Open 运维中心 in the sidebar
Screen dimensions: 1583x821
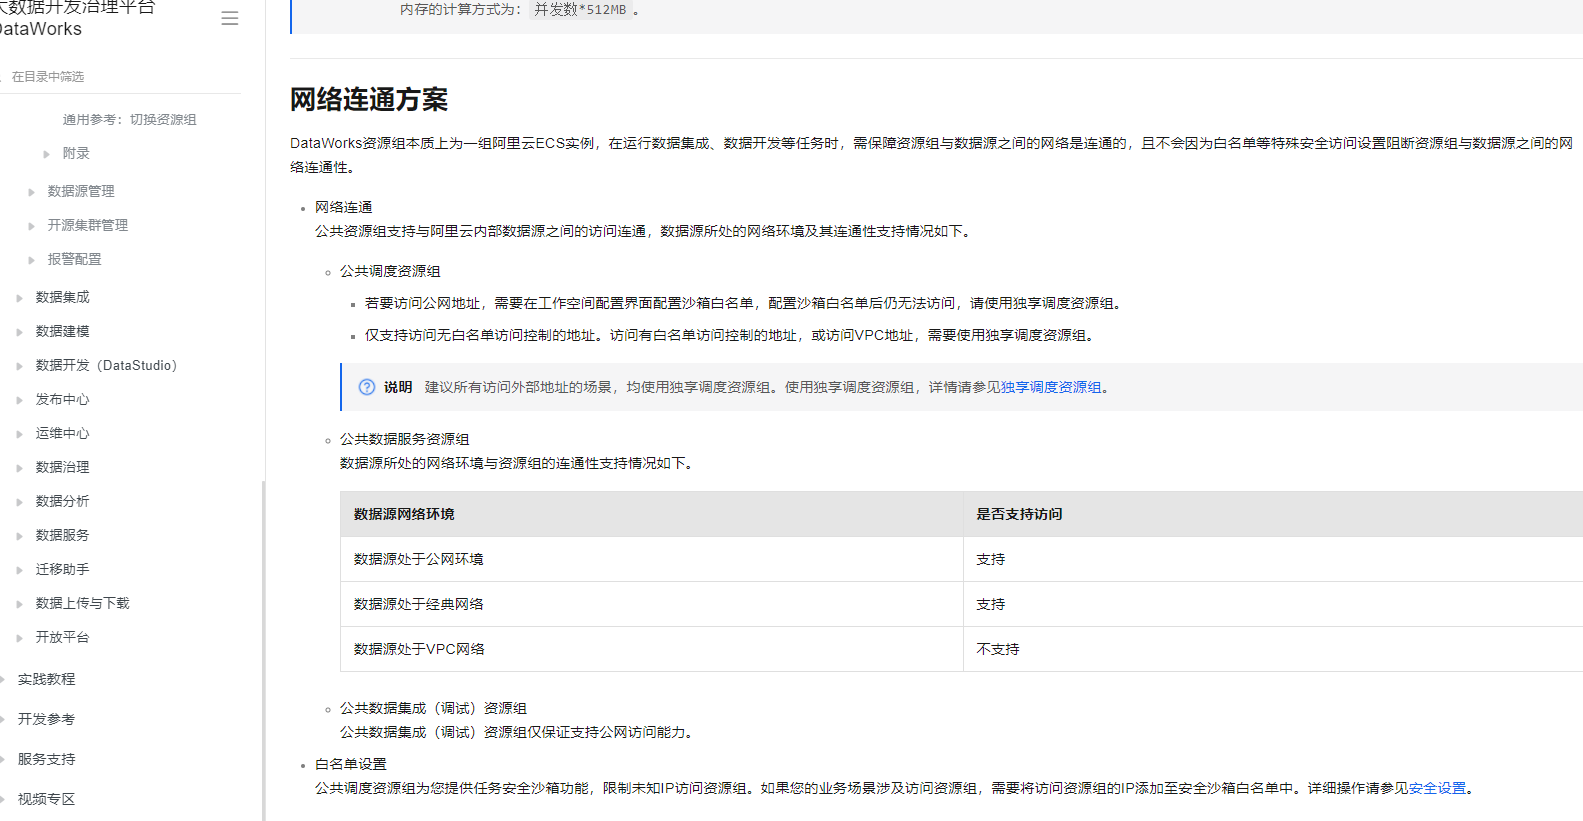(62, 433)
